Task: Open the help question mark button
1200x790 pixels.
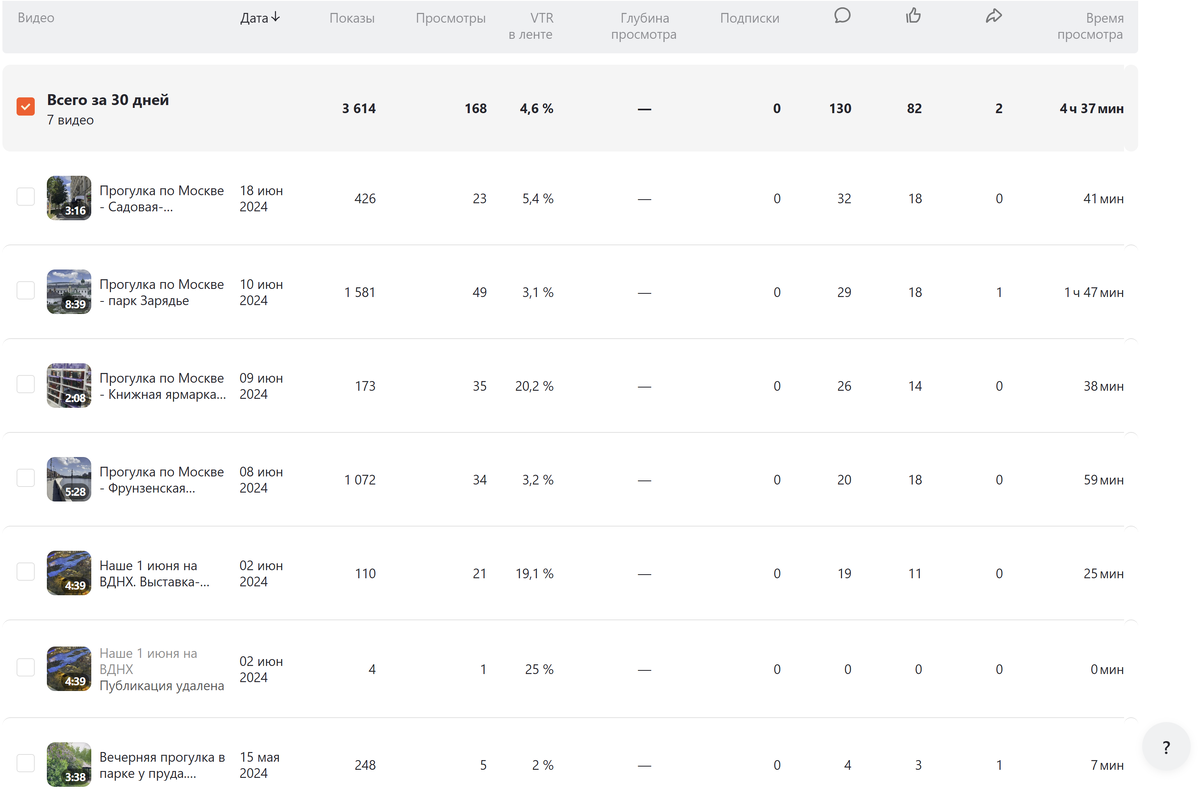Action: coord(1166,747)
